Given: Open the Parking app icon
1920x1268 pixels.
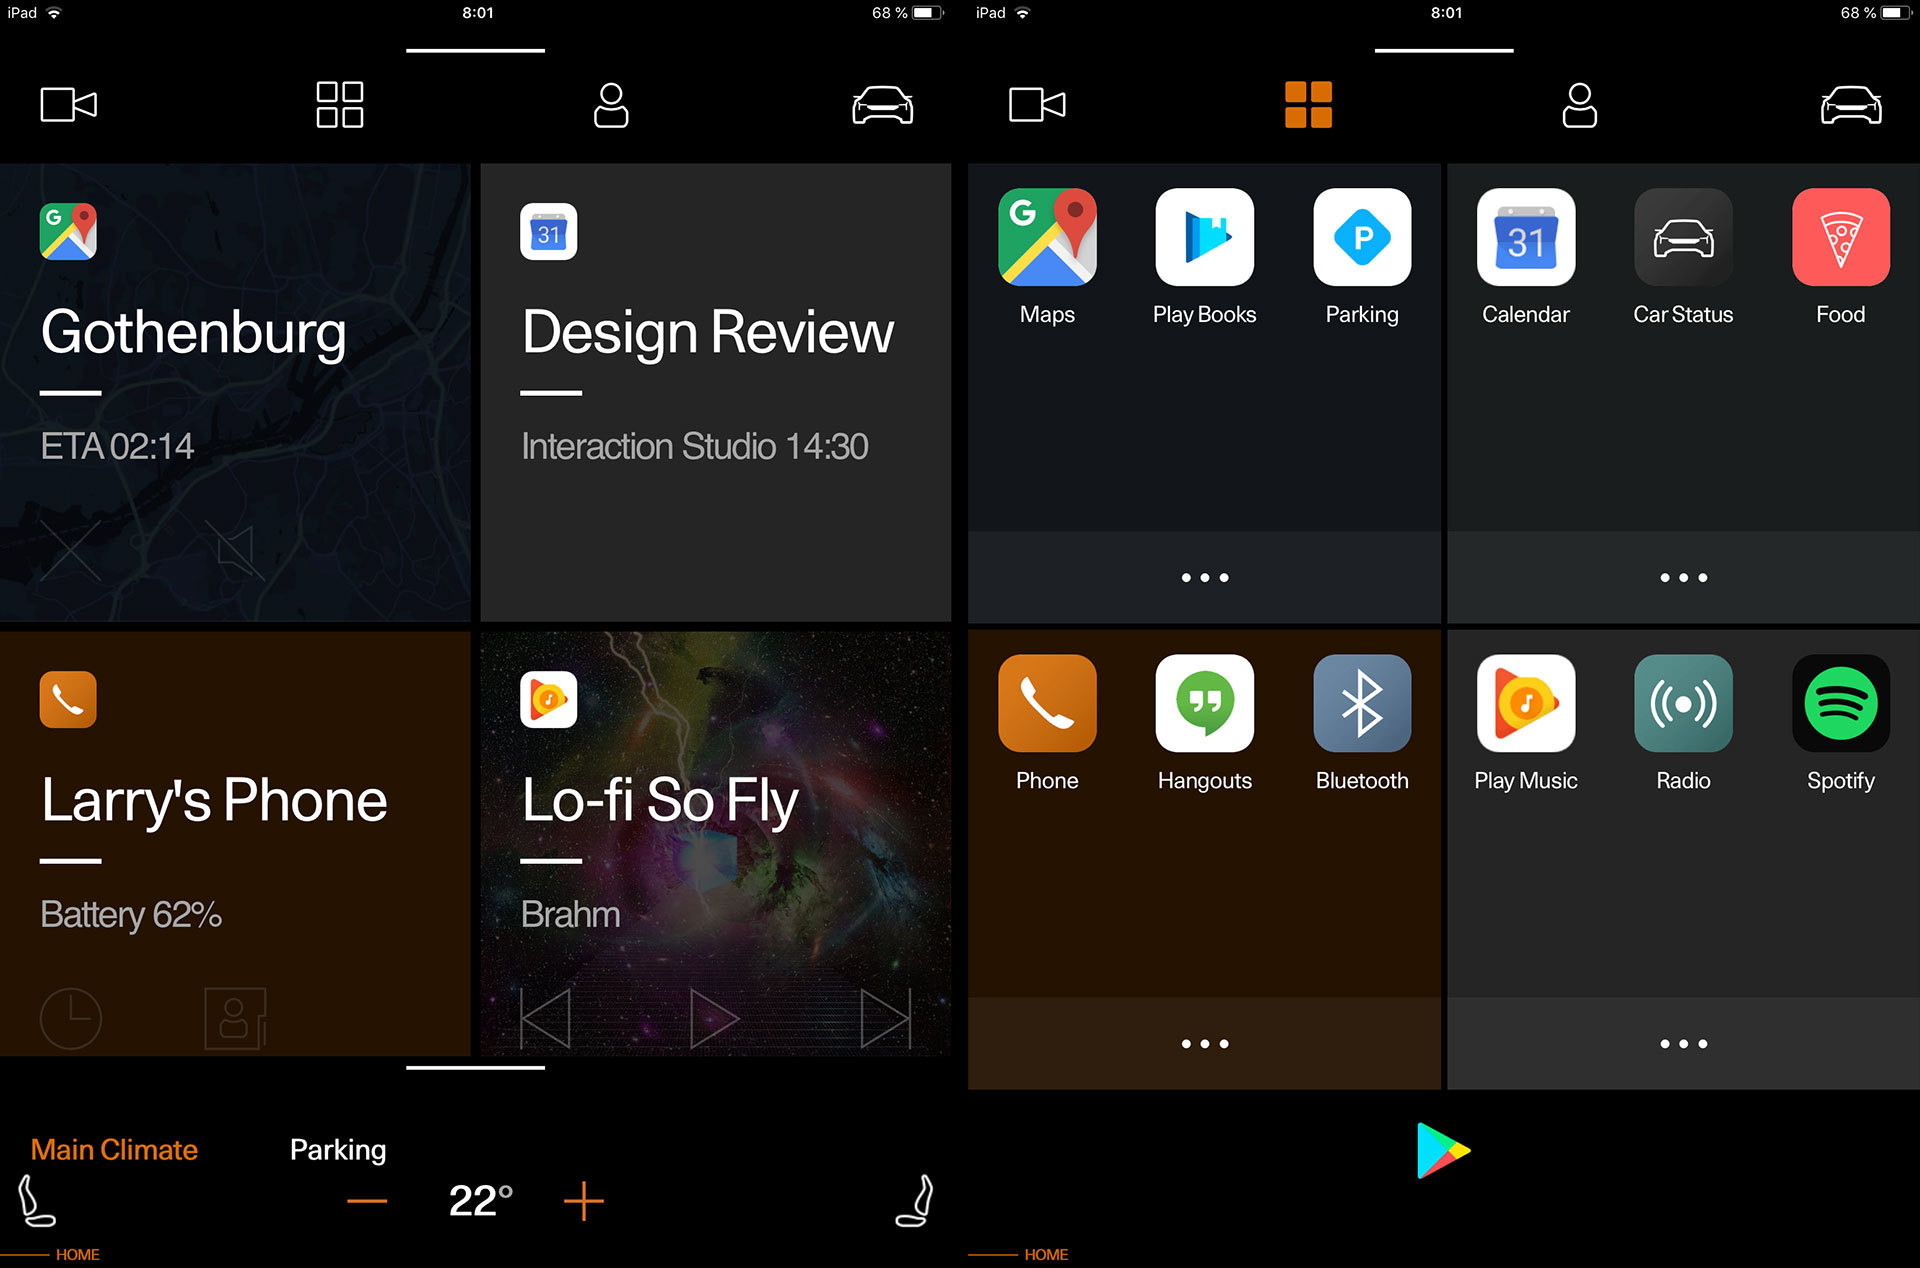Looking at the screenshot, I should point(1362,238).
